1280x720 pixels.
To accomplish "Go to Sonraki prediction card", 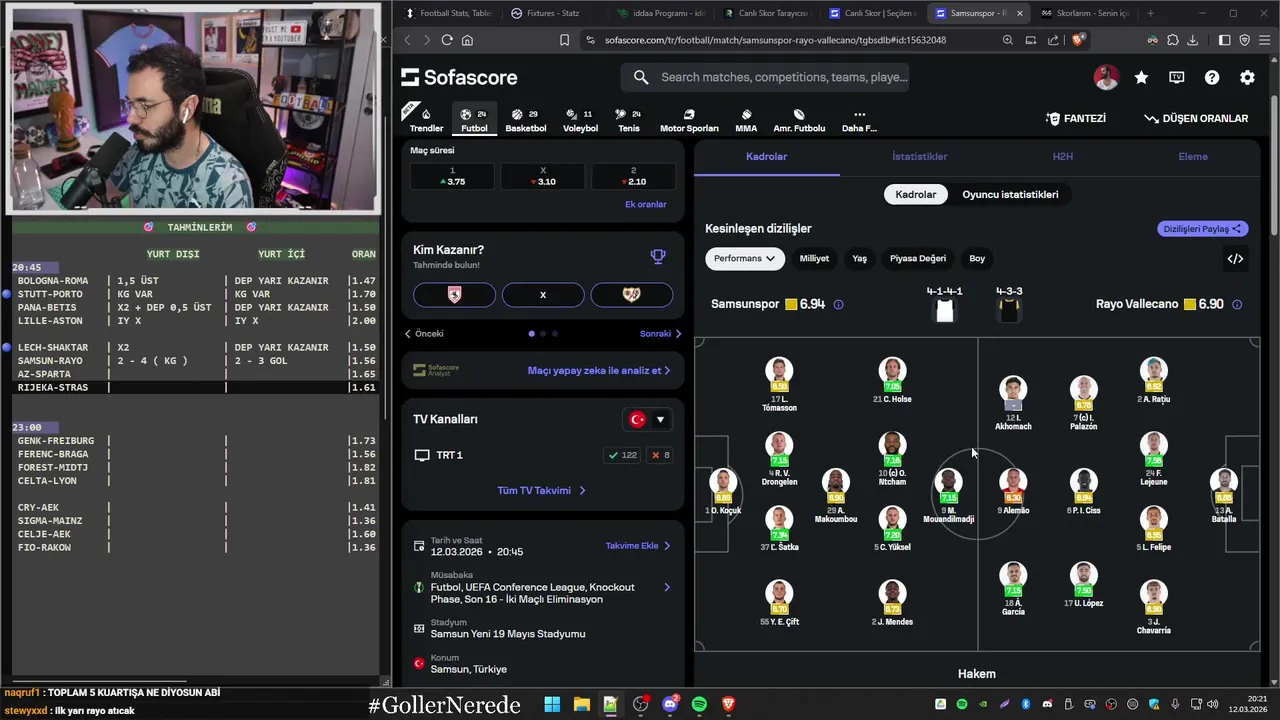I will pyautogui.click(x=660, y=333).
